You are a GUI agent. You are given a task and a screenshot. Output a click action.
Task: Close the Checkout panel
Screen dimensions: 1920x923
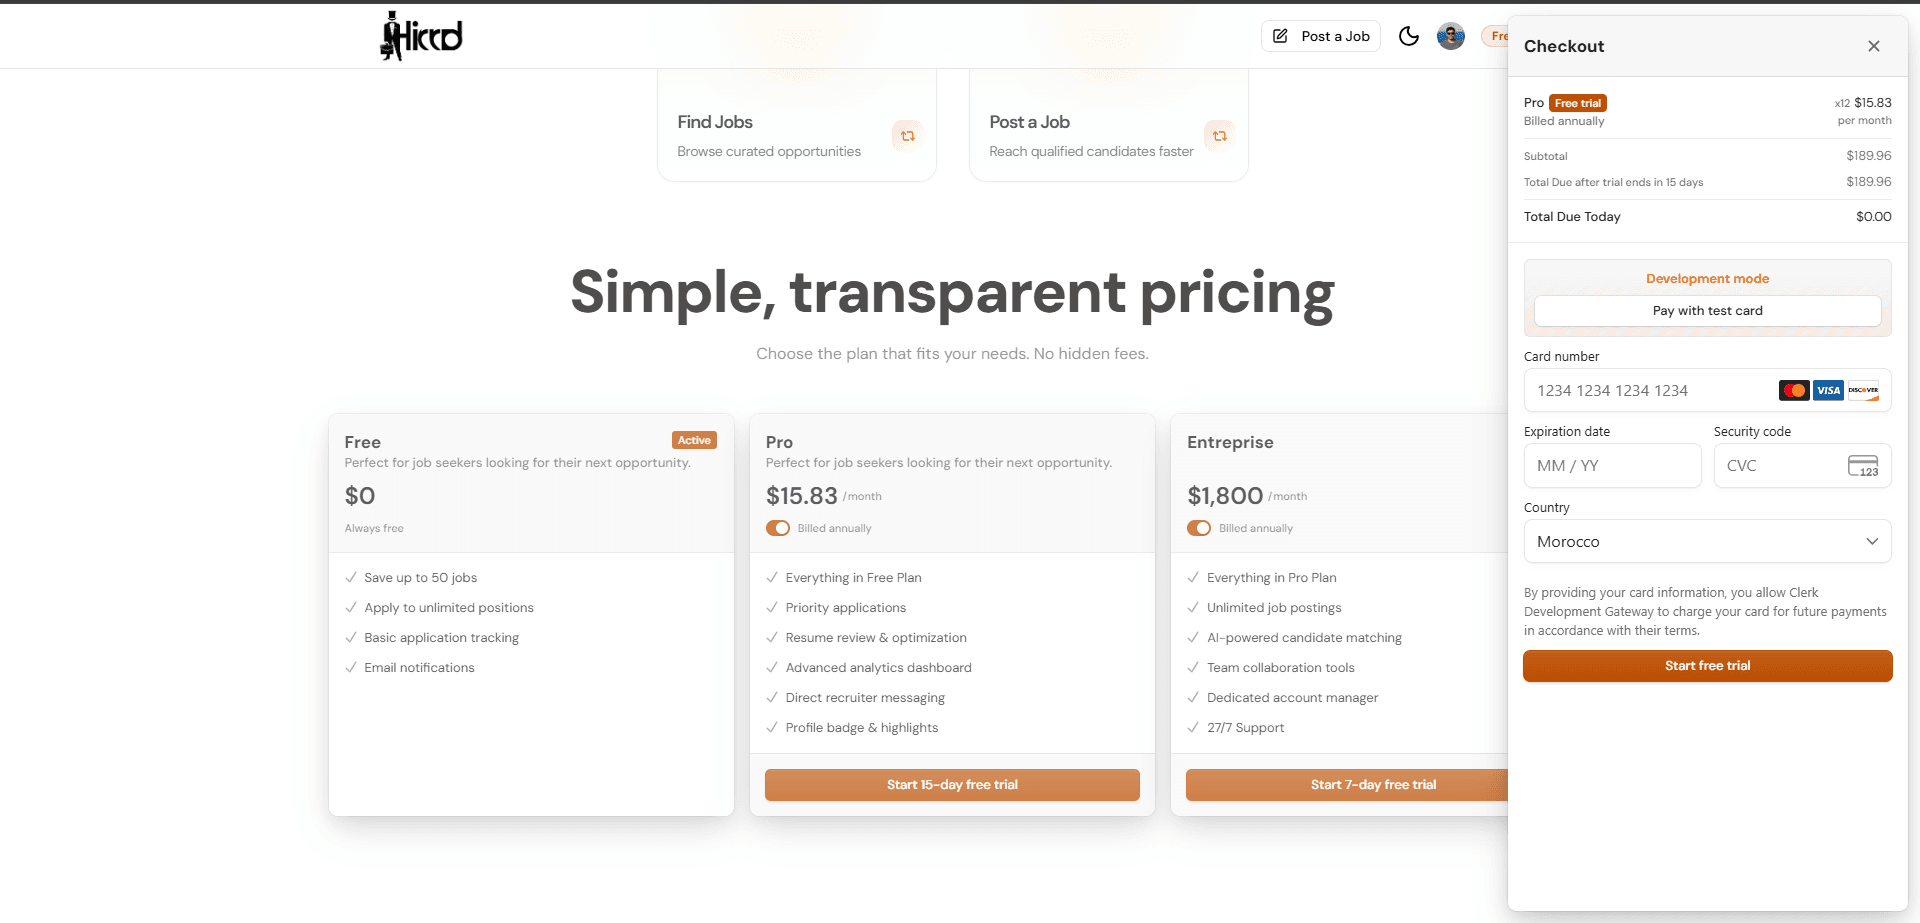(1873, 46)
